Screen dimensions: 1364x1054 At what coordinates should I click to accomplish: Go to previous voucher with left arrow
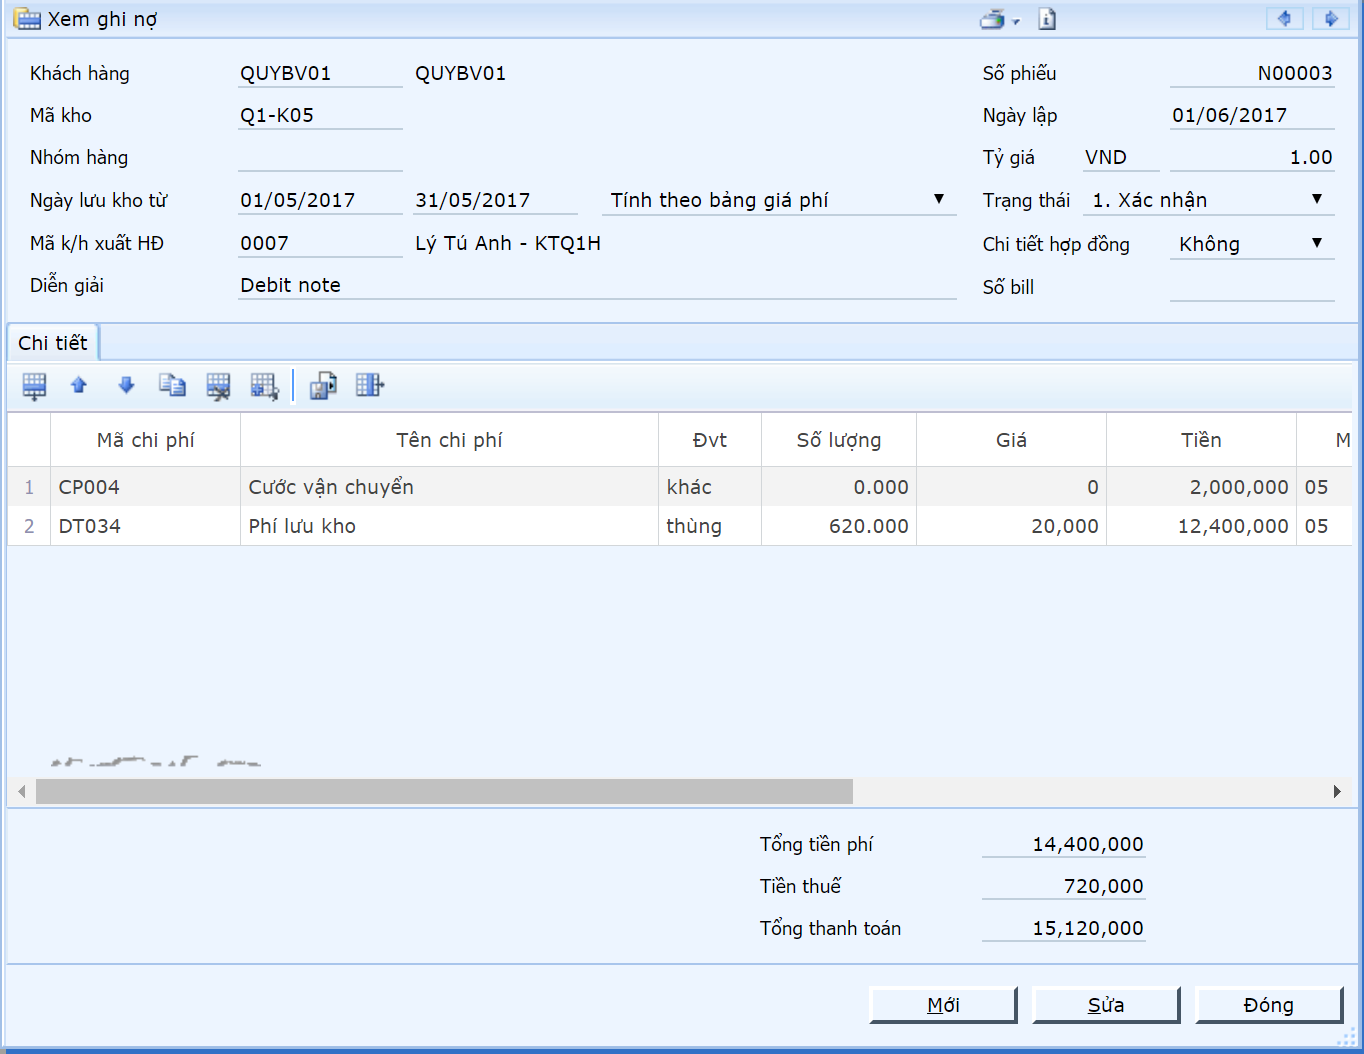1284,19
